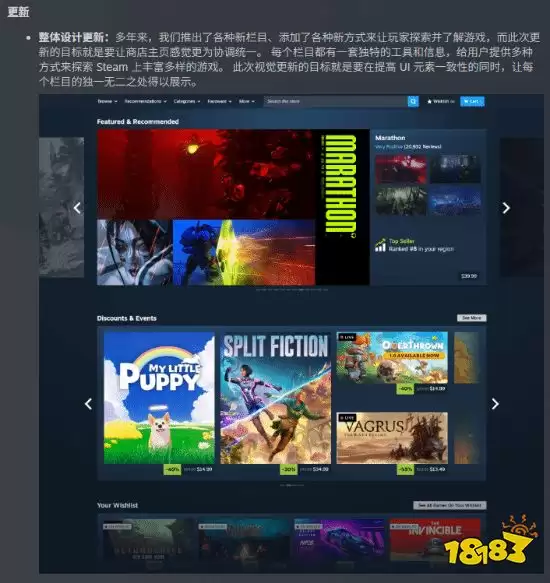Click Overthrown discount badge
Image resolution: width=550 pixels, height=583 pixels.
click(405, 389)
